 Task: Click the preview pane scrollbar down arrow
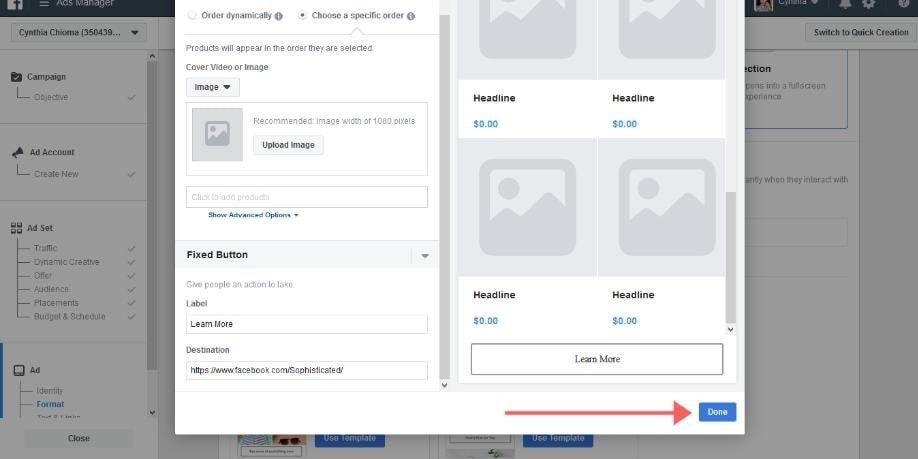[x=730, y=330]
